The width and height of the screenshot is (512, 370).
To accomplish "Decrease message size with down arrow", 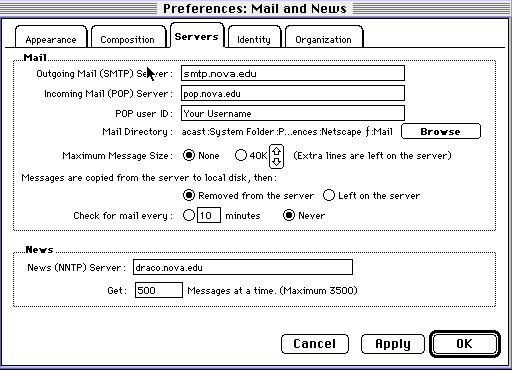I will point(276,162).
